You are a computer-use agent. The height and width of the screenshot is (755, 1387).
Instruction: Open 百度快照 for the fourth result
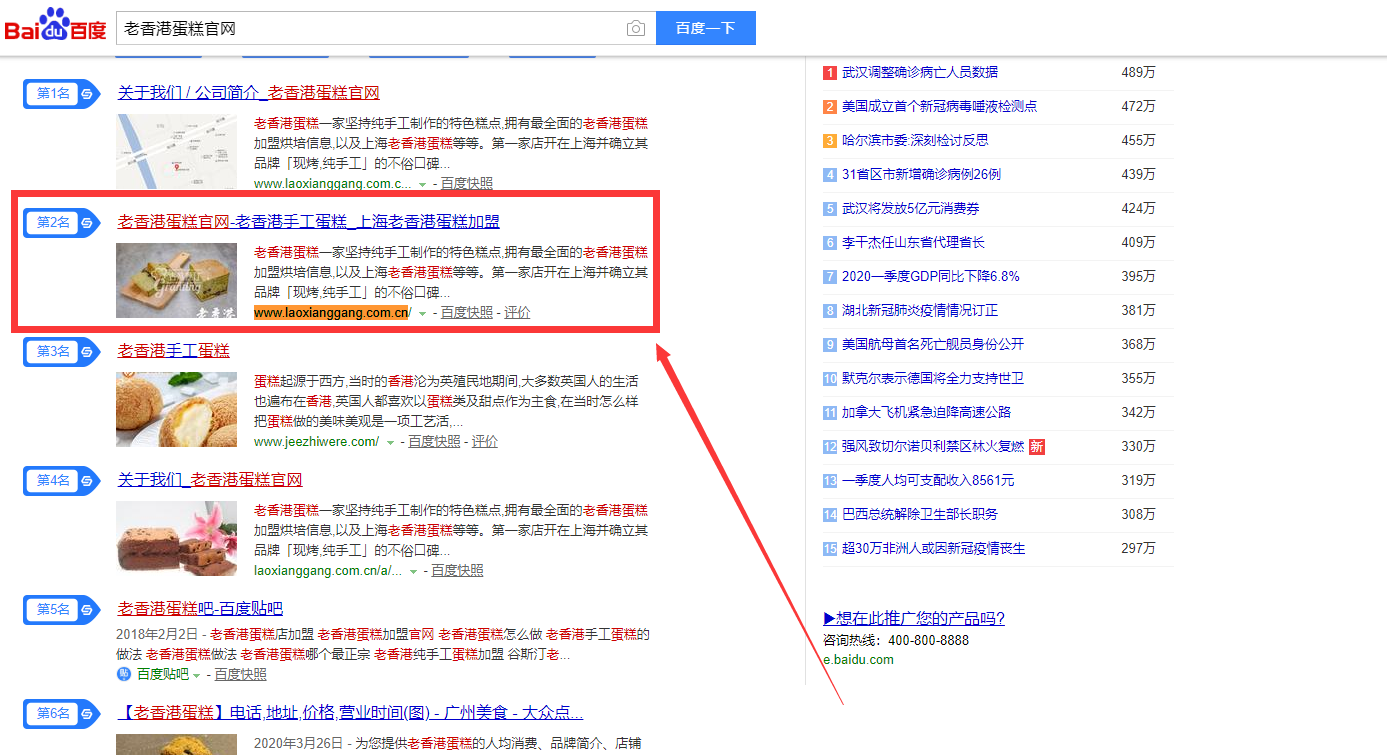click(x=457, y=571)
